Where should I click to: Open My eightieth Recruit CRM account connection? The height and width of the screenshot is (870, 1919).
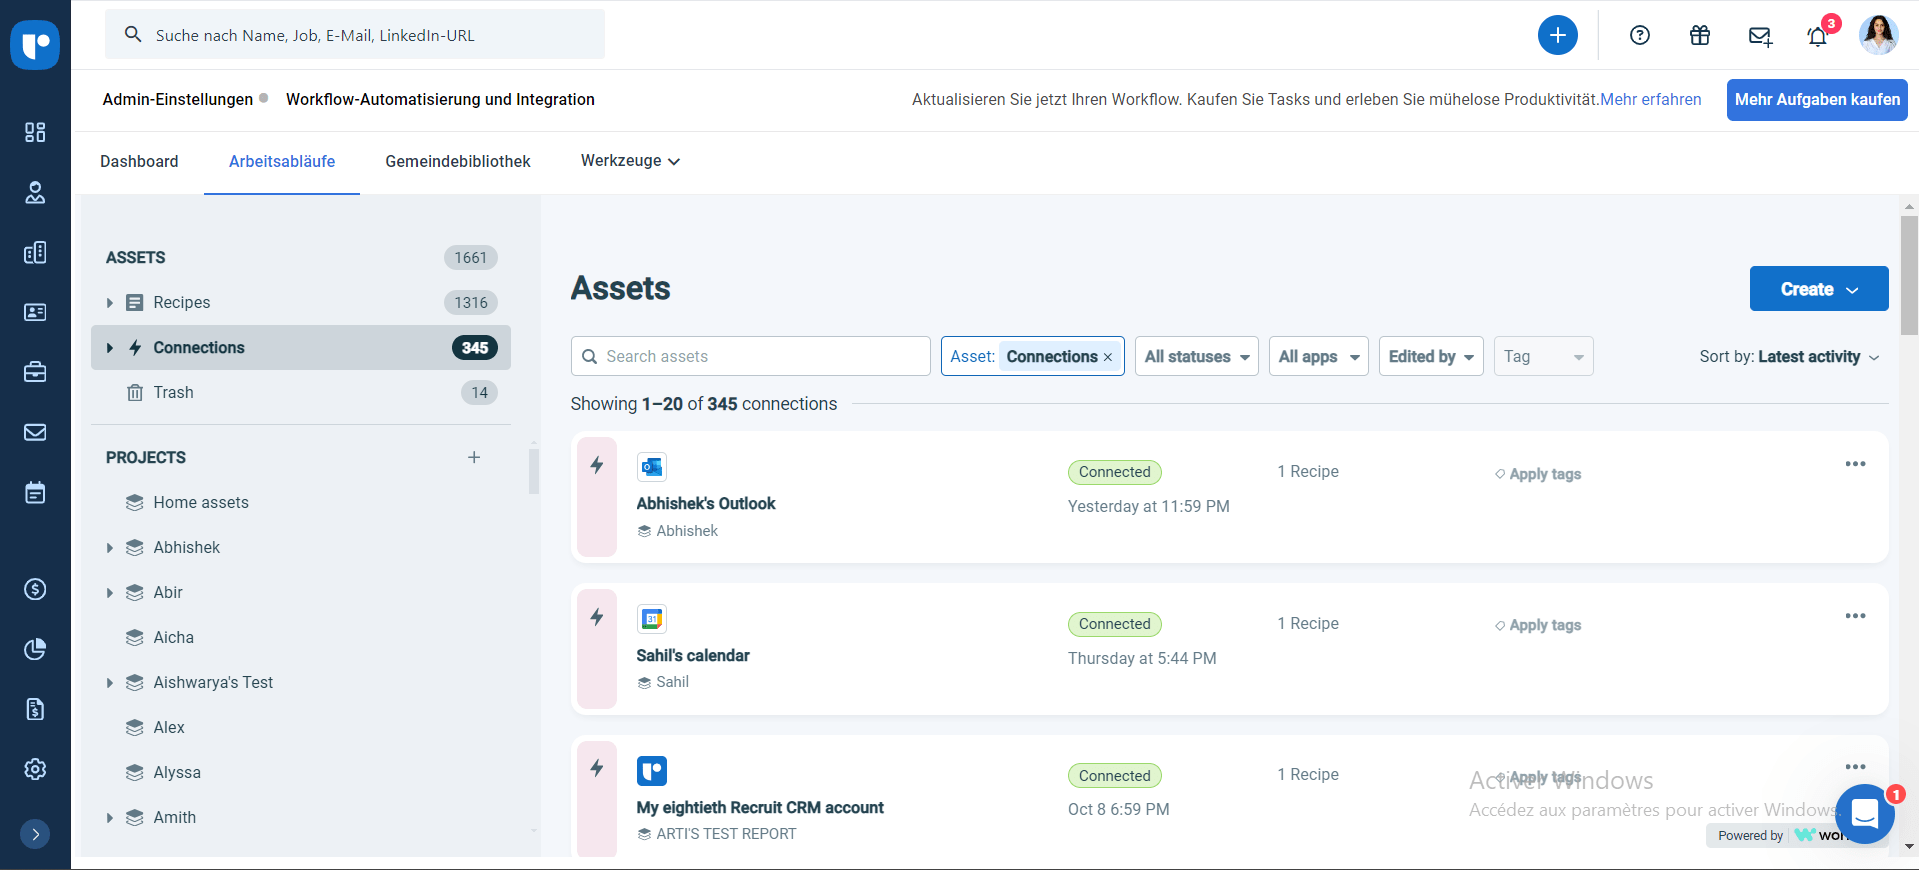pos(760,807)
